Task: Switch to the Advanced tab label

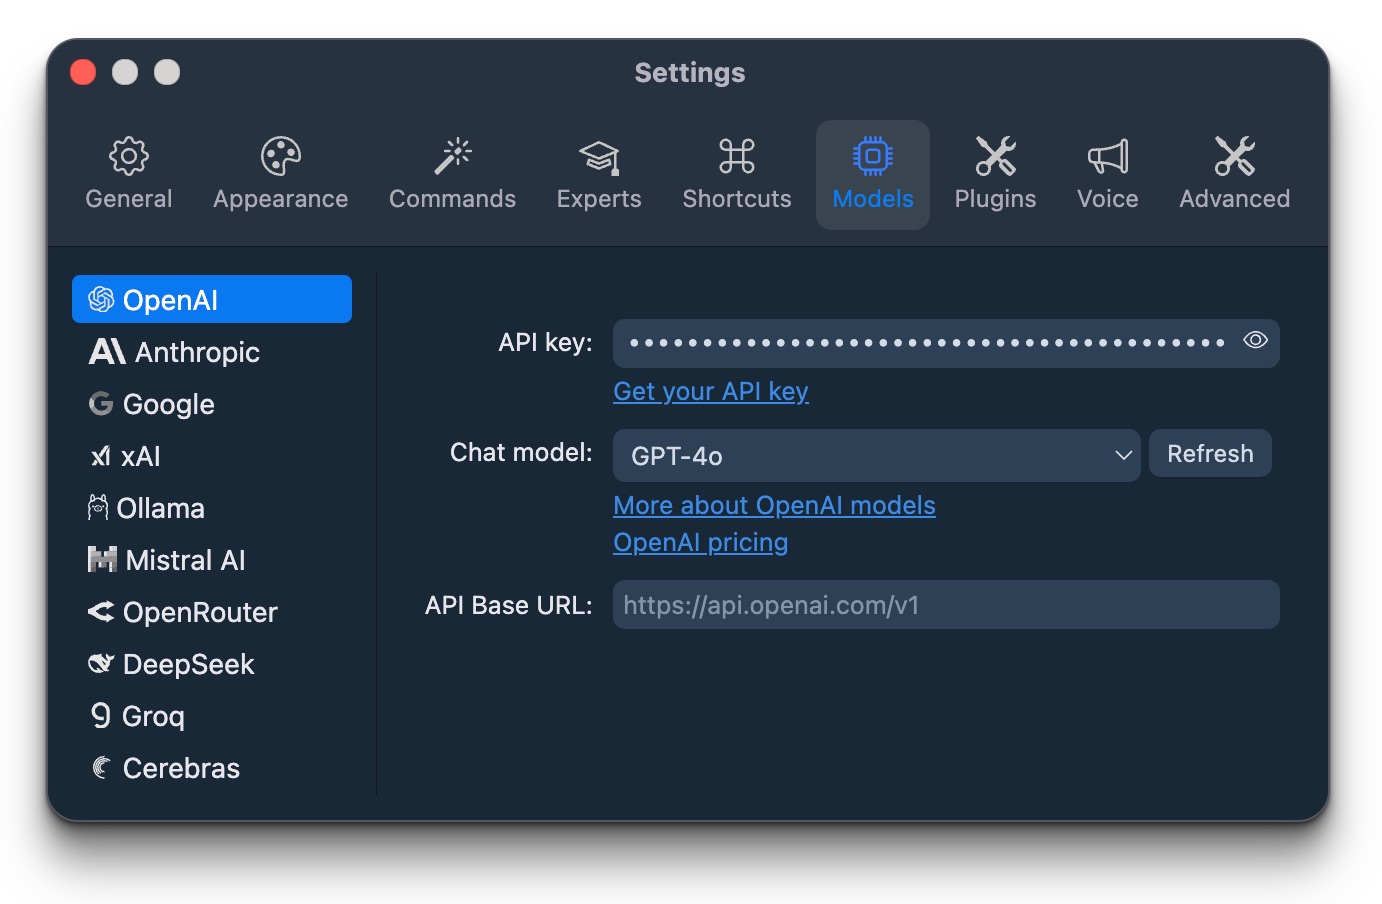Action: [x=1235, y=199]
